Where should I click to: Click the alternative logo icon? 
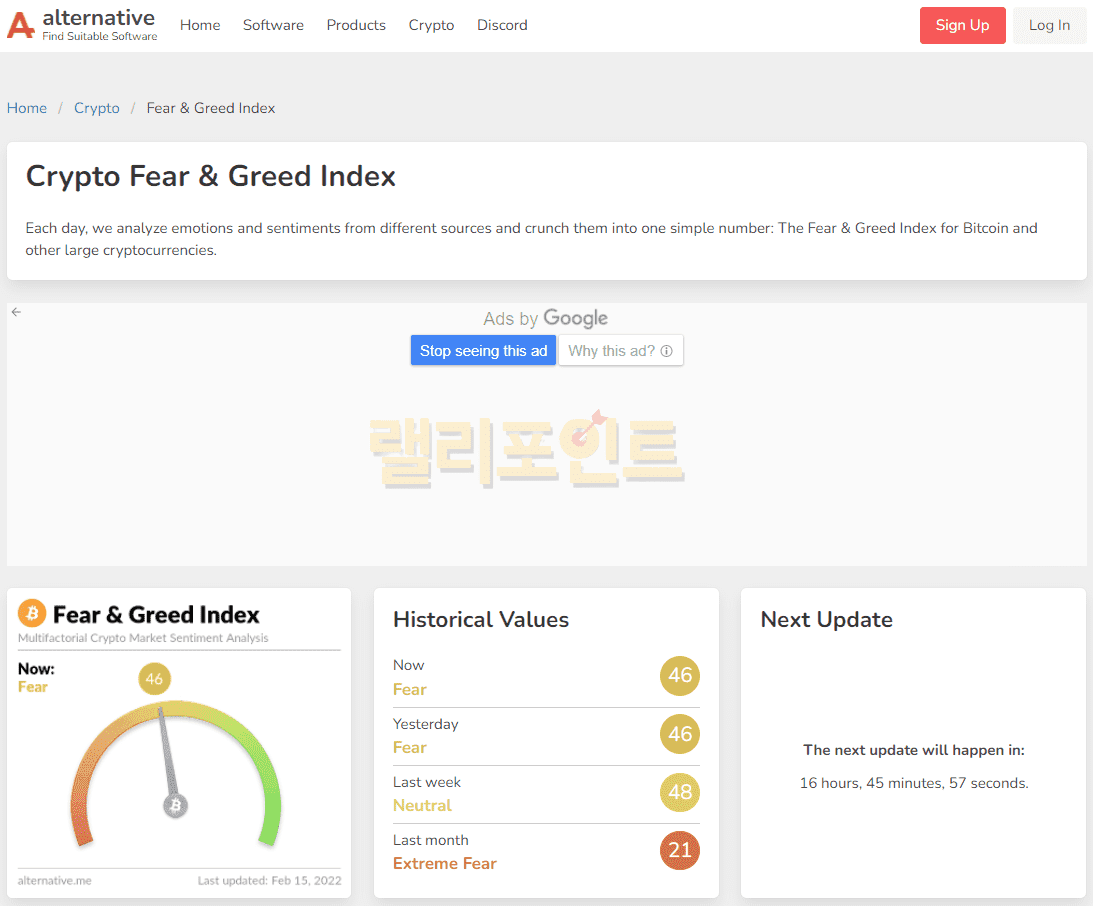click(x=21, y=25)
